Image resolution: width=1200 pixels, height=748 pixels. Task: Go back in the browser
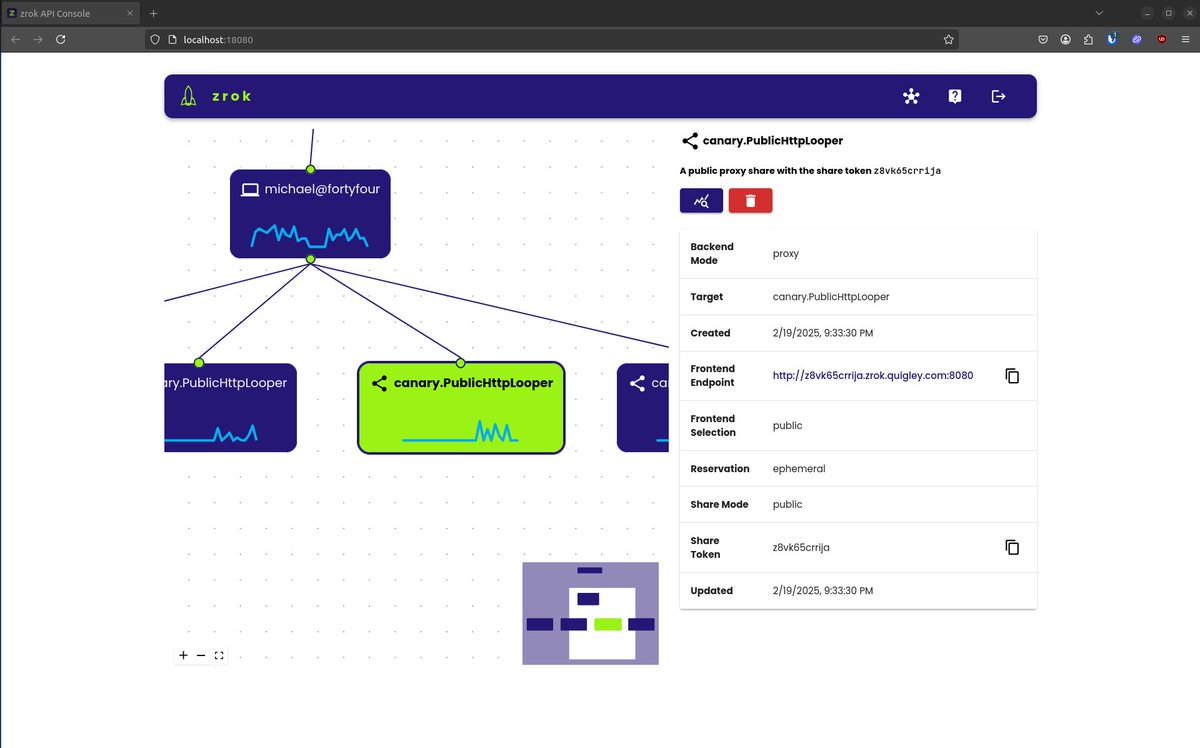[x=15, y=39]
